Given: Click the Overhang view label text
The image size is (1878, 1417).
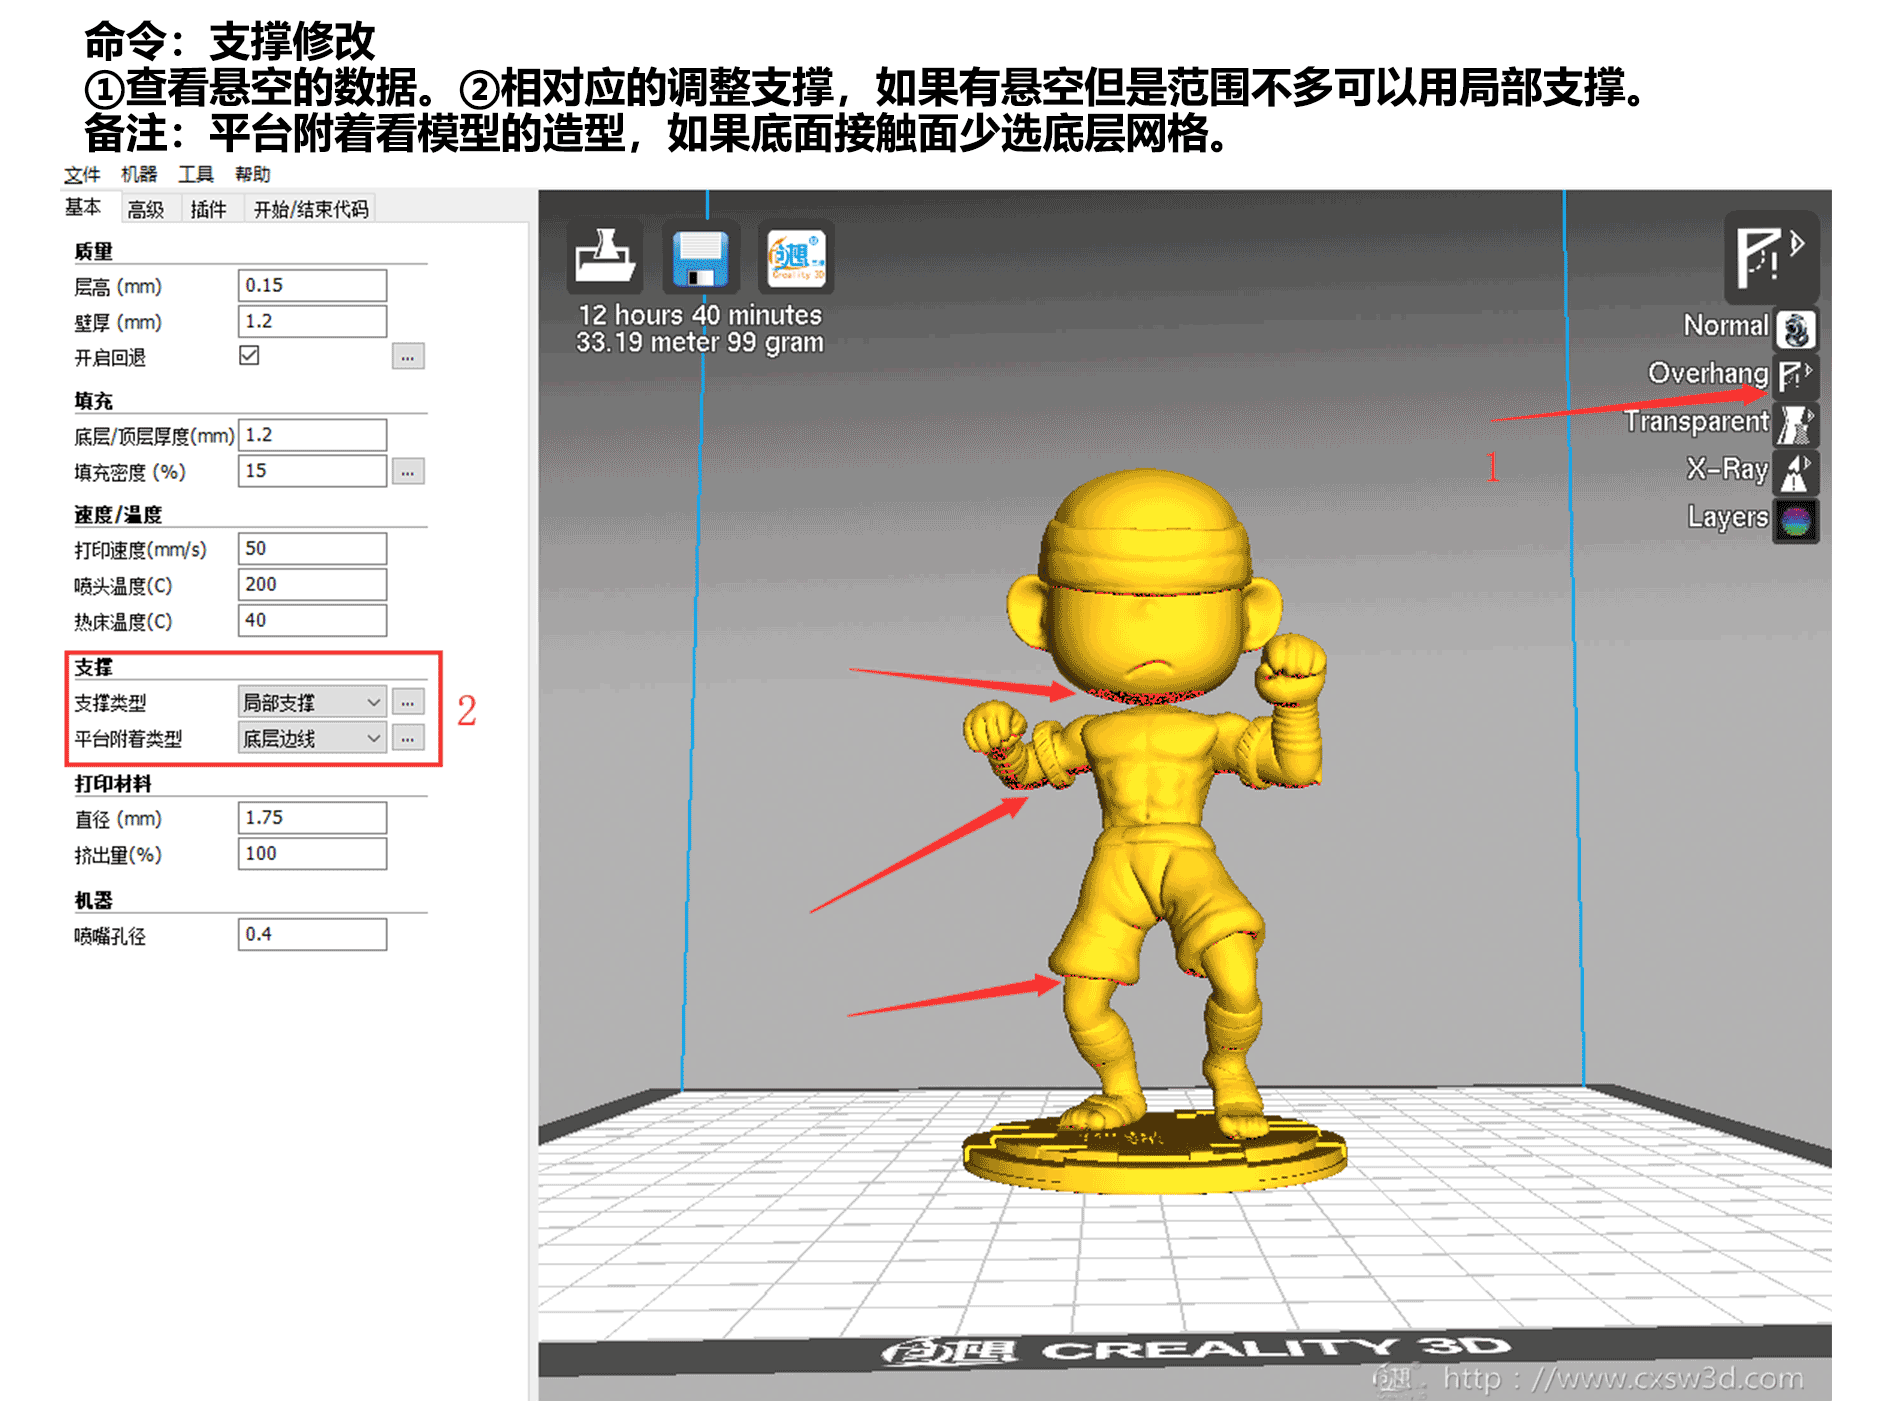Looking at the screenshot, I should [1708, 373].
